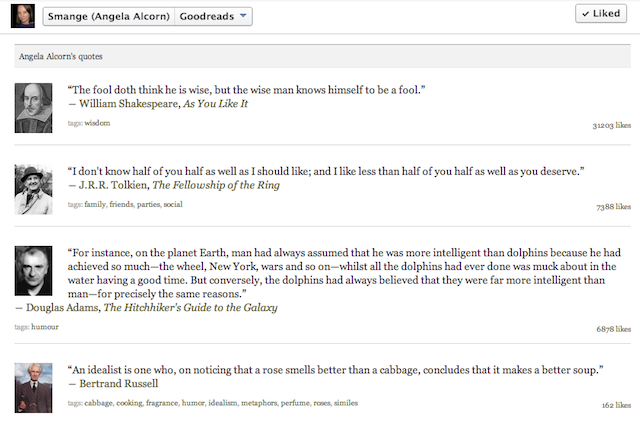The image size is (640, 423).
Task: Open The Hitchhiker's Guide to the Galaxy link
Action: tap(190, 307)
